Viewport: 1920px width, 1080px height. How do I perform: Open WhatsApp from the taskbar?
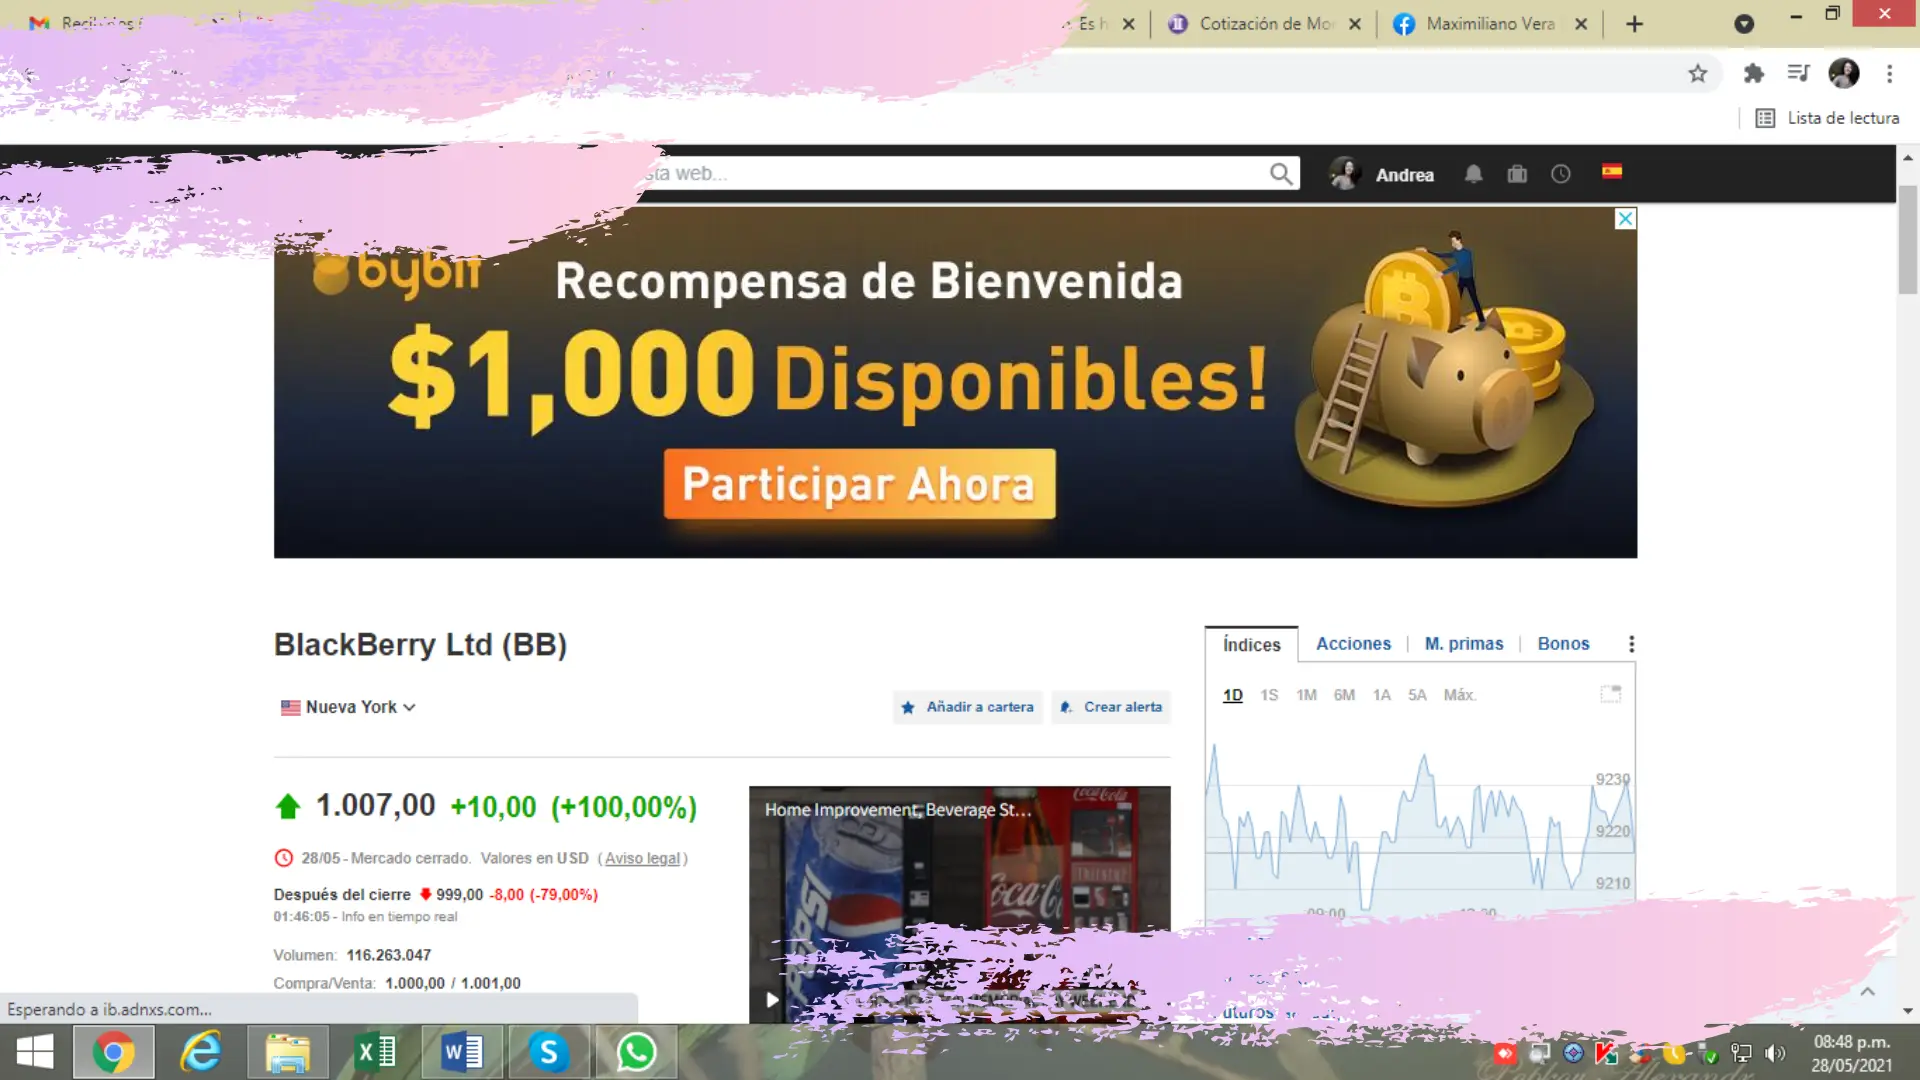point(636,1052)
